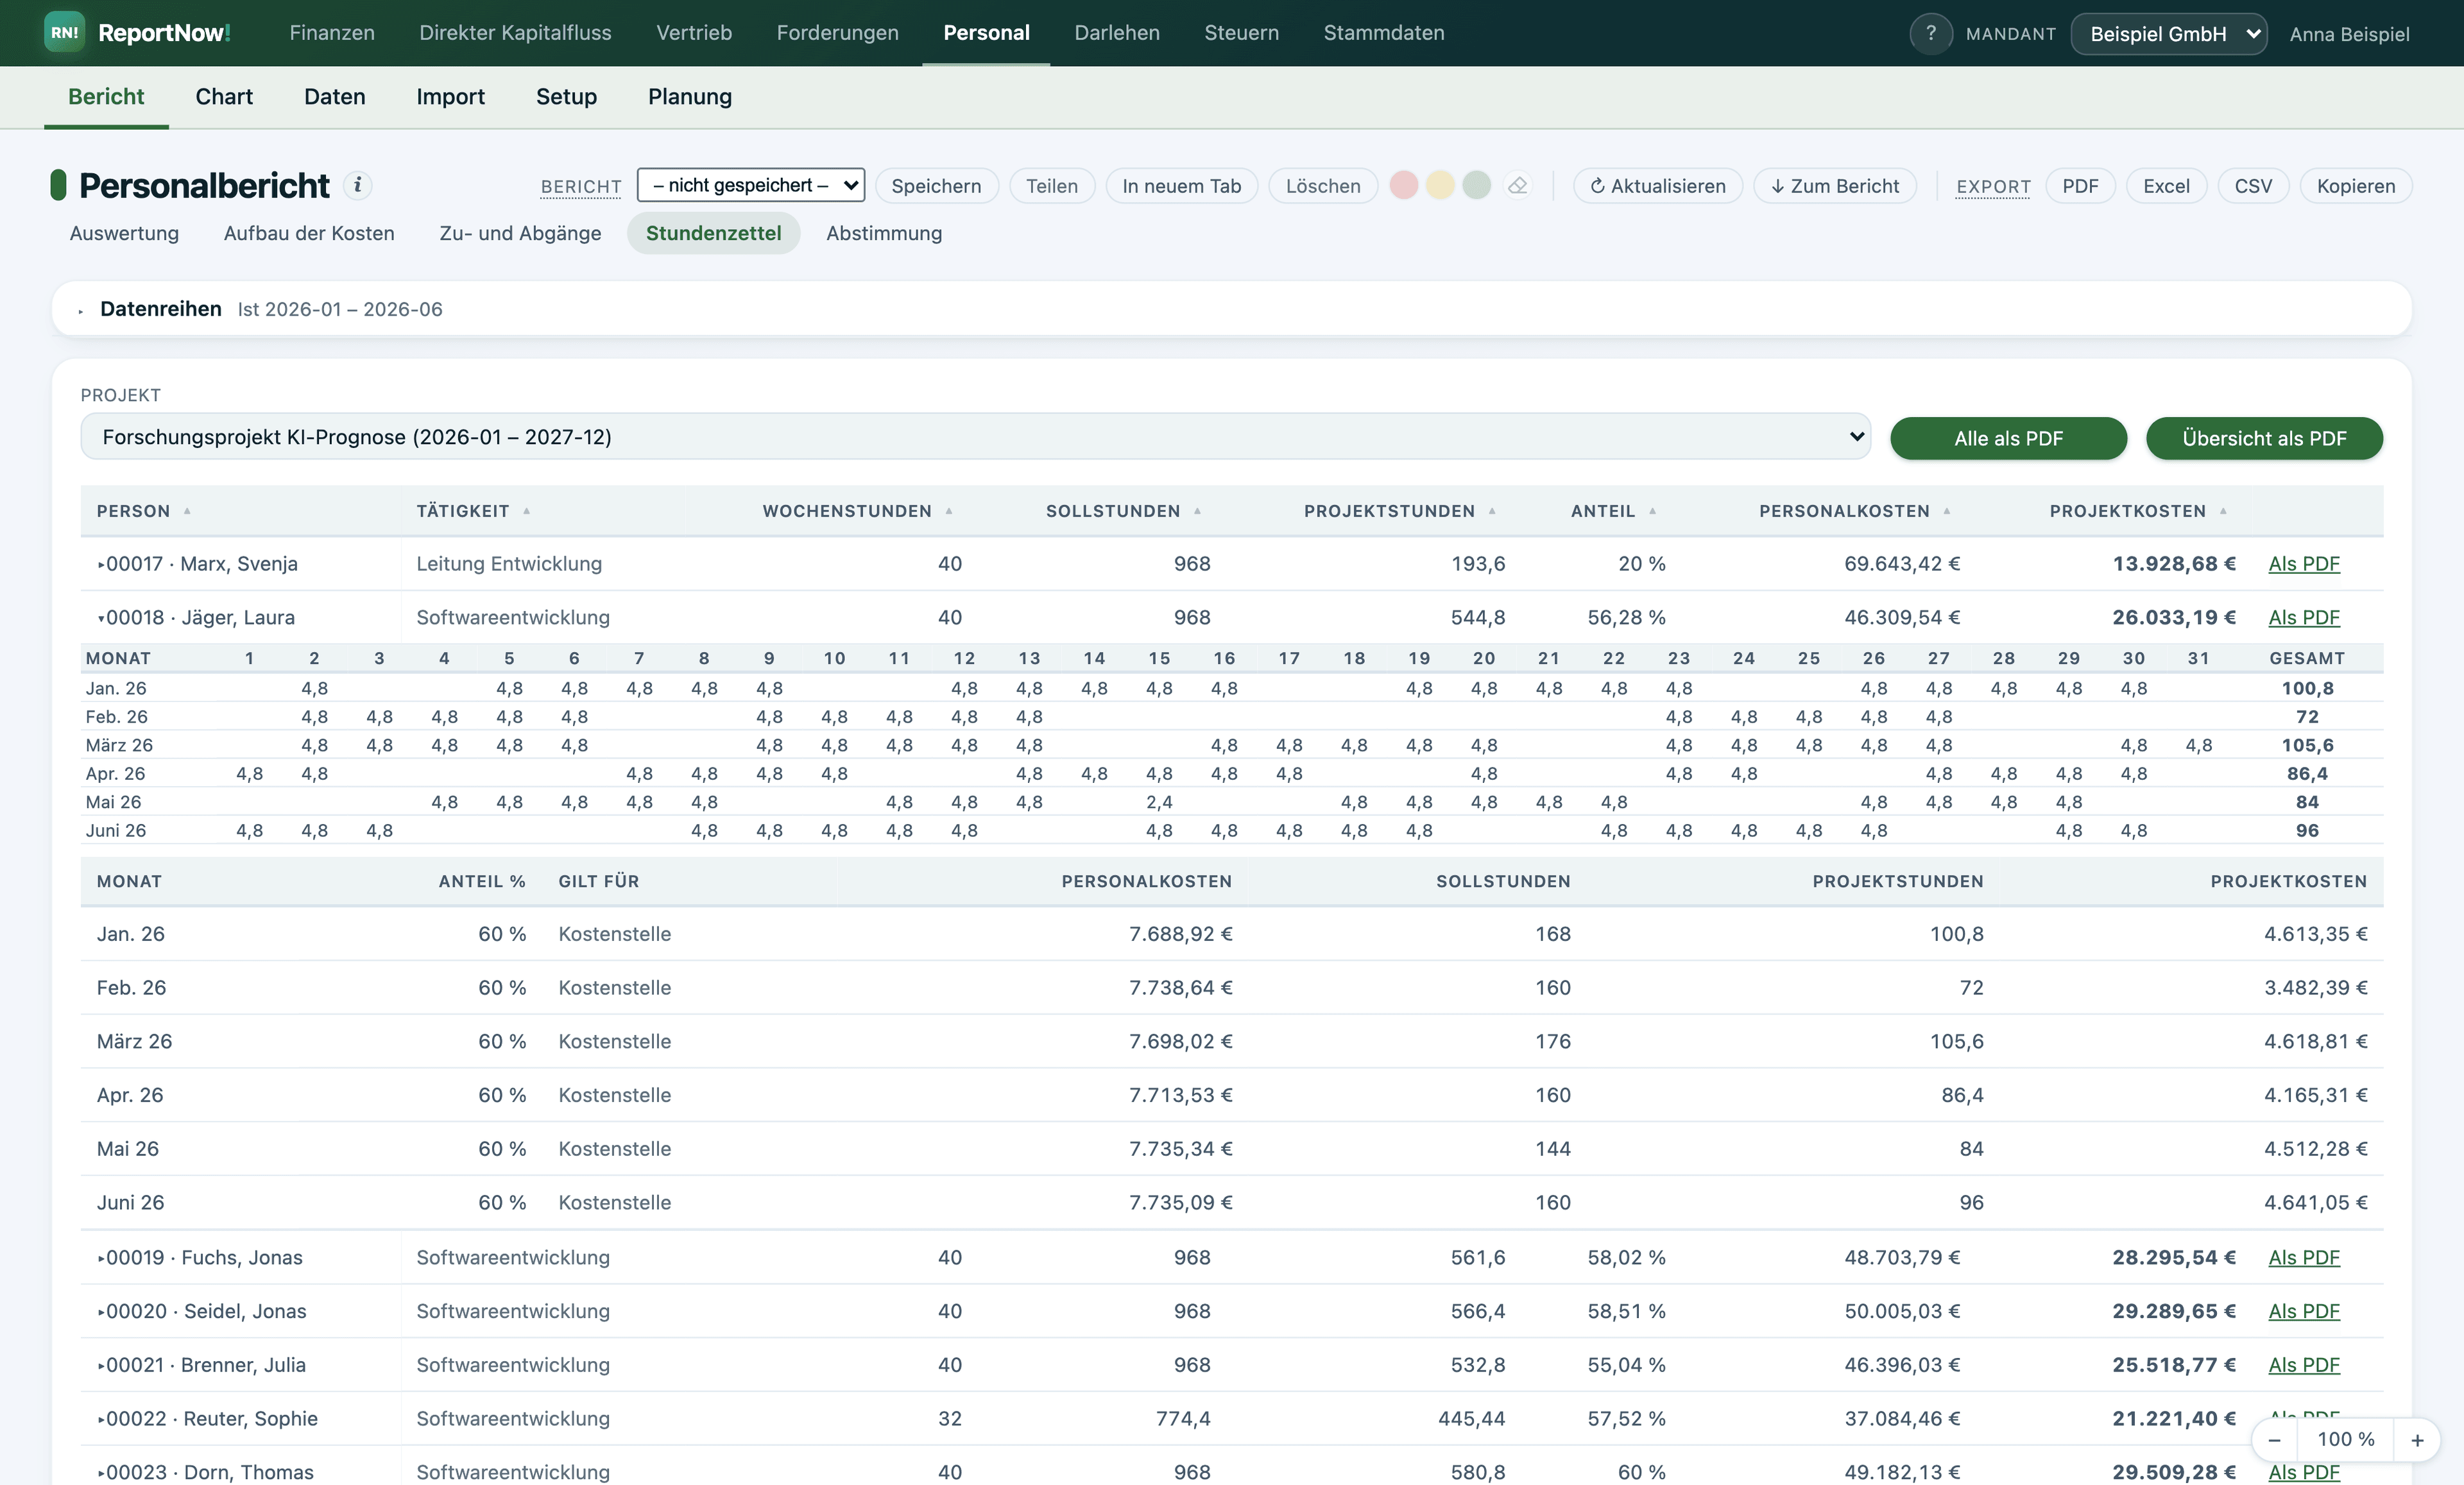This screenshot has width=2464, height=1485.
Task: Select the green color marker
Action: 1476,185
